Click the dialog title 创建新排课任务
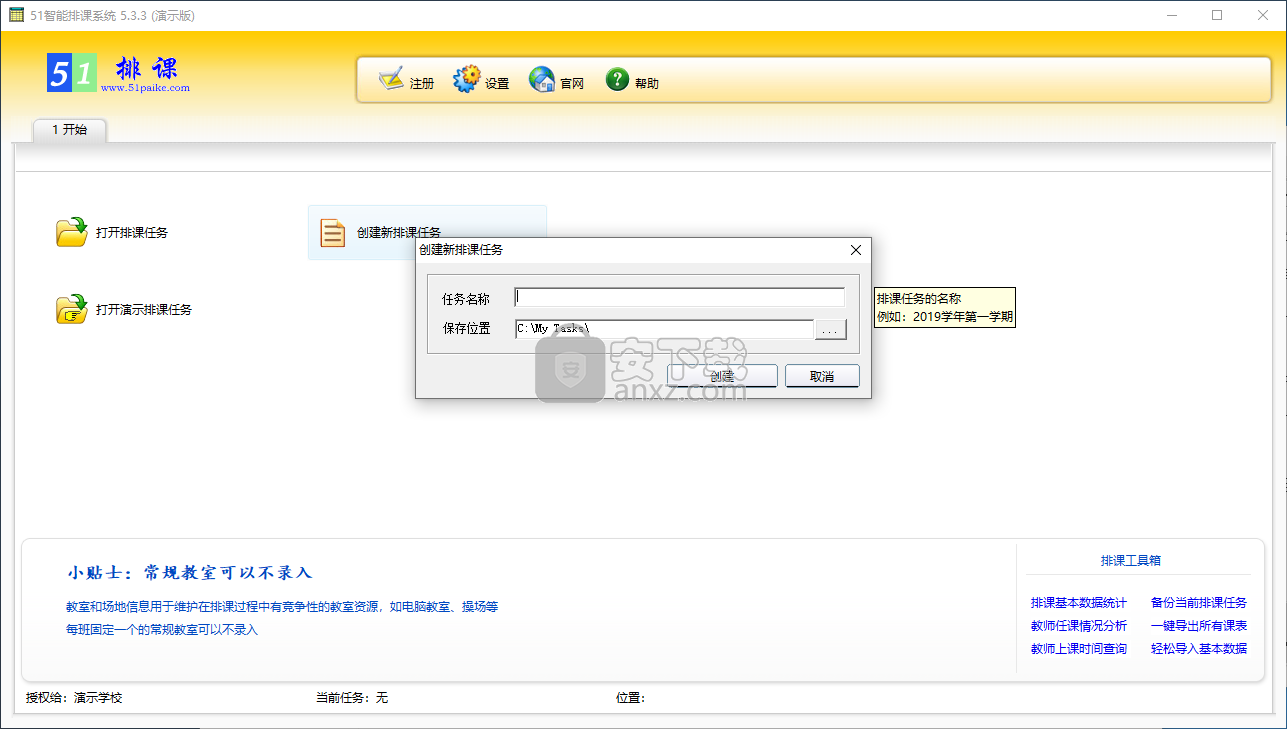The width and height of the screenshot is (1287, 729). coord(461,250)
